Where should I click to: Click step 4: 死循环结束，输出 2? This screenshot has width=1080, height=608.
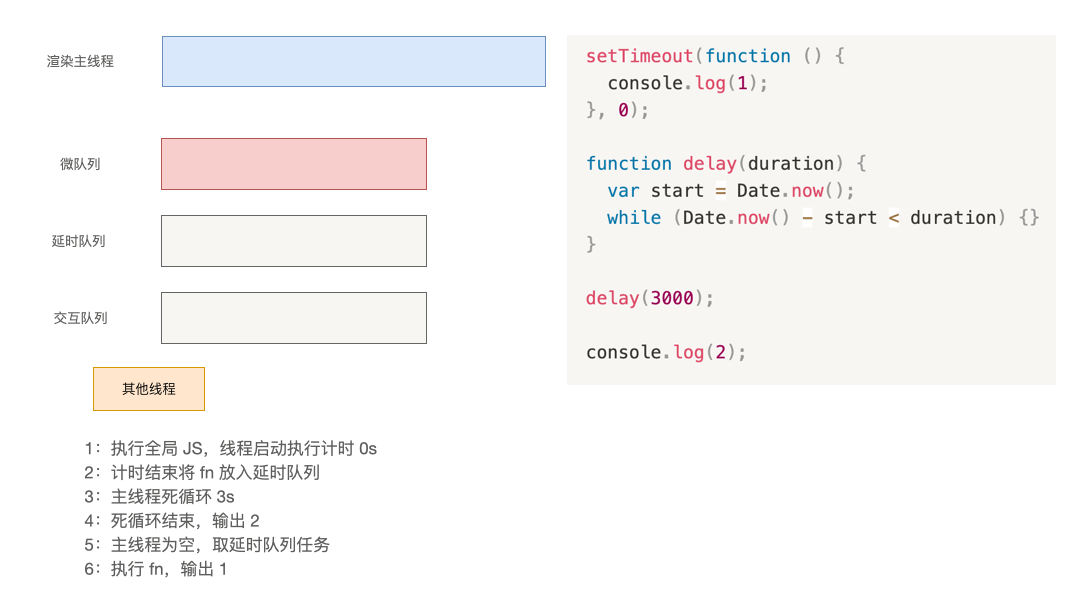point(172,521)
